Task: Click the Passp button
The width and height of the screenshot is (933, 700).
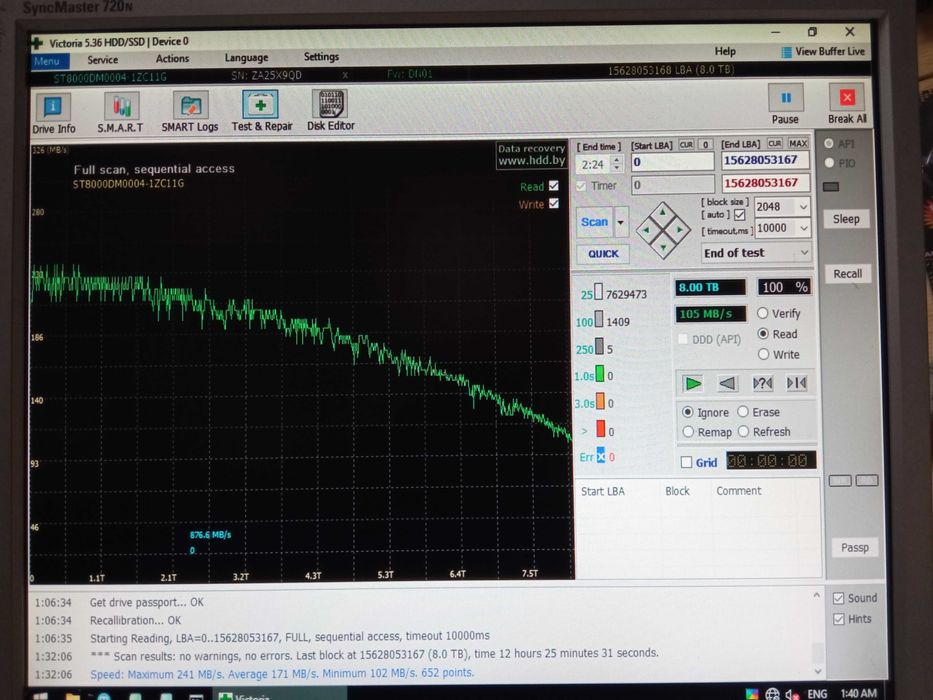Action: point(854,548)
